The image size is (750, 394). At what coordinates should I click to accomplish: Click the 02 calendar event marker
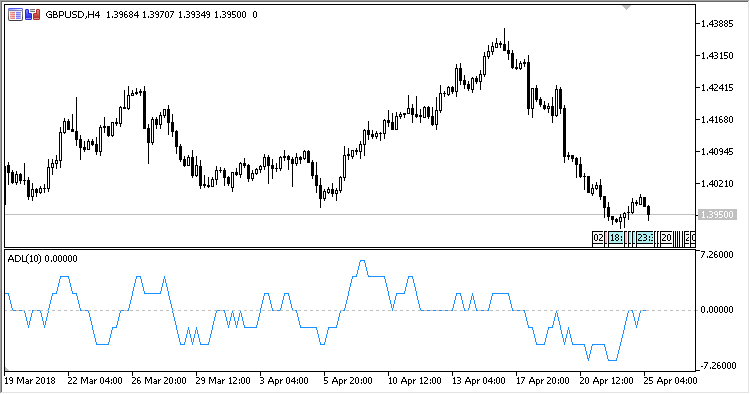598,238
